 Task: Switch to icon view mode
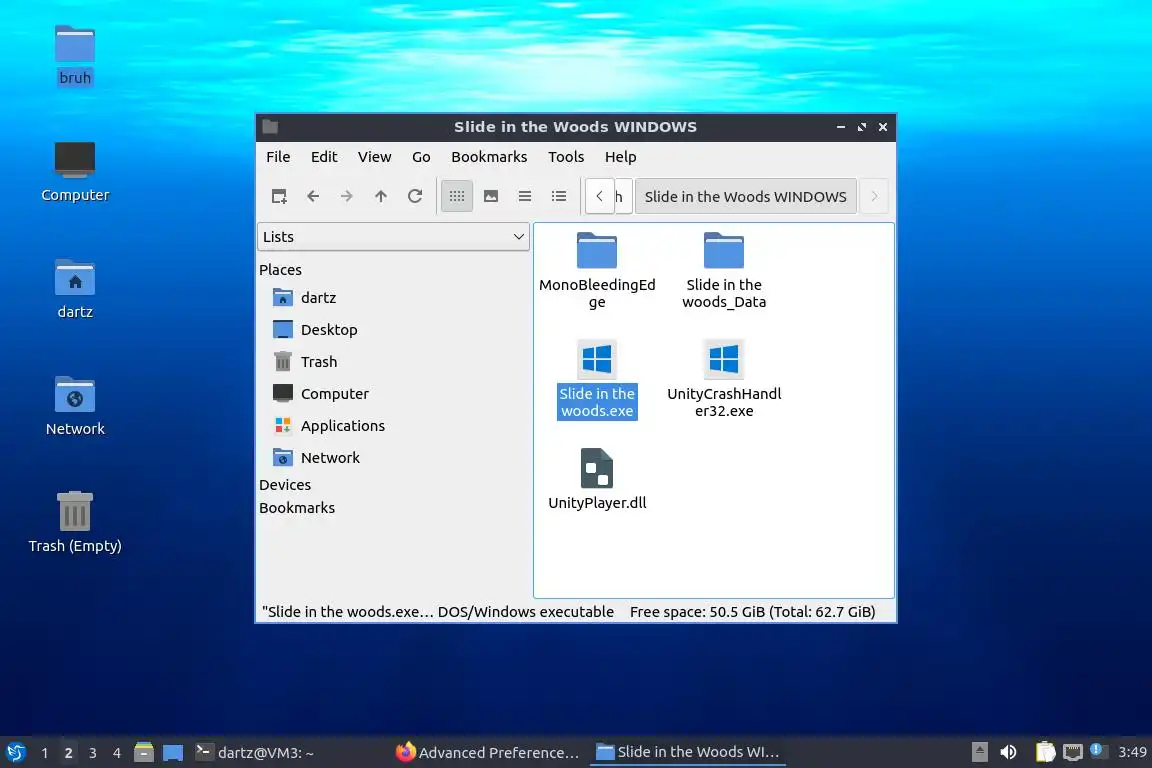(457, 196)
